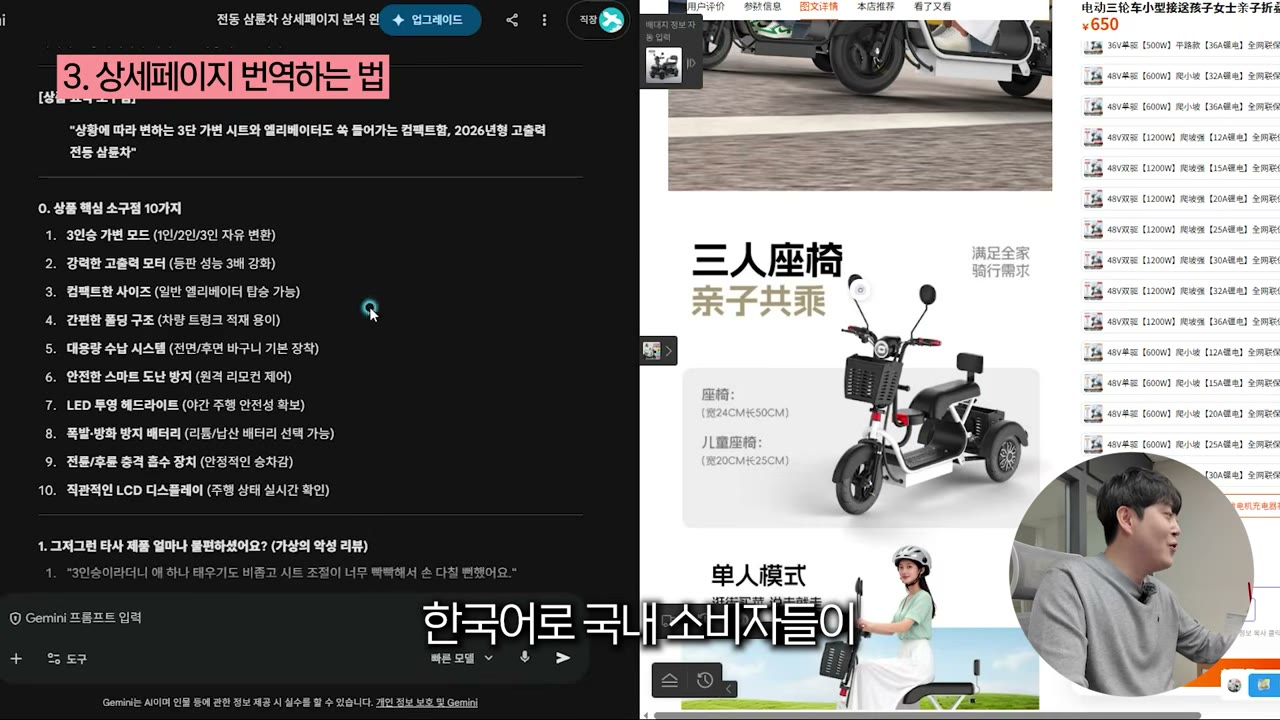
Task: Open the 도구 tools button
Action: click(x=67, y=658)
